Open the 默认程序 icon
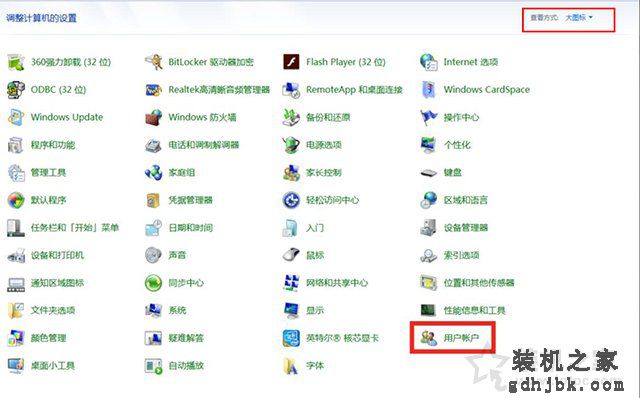 pos(16,200)
